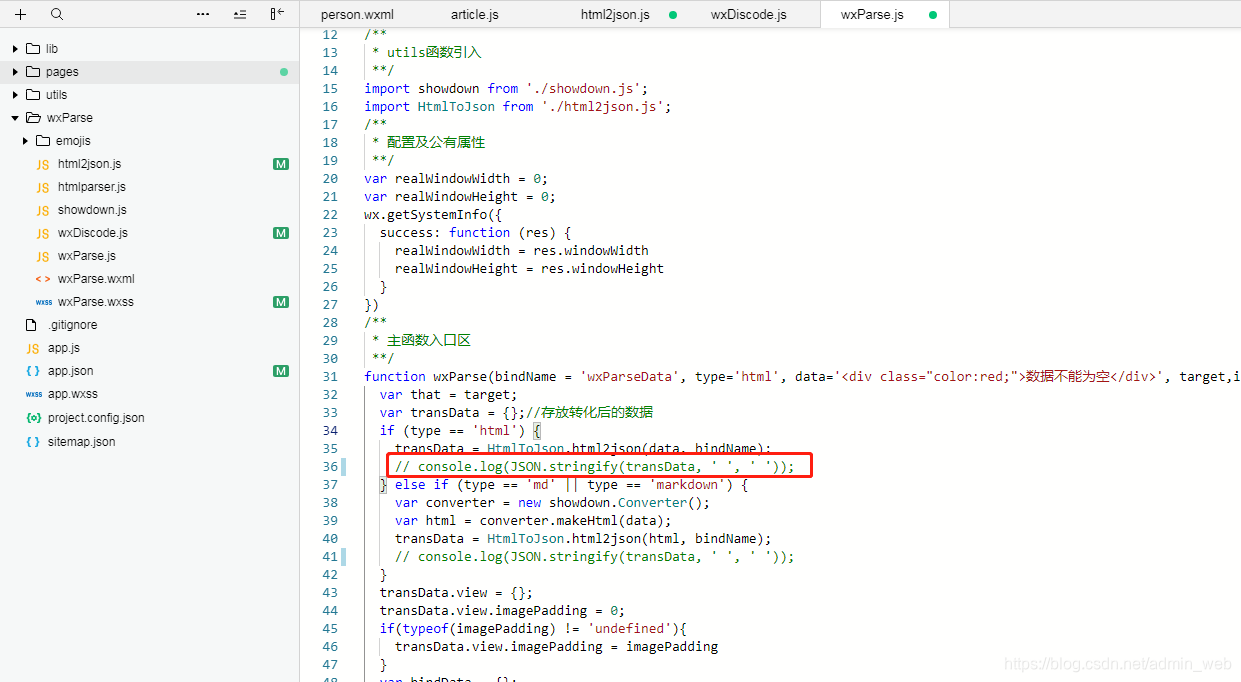The height and width of the screenshot is (682, 1241).
Task: Expand the emojis folder arrow
Action: click(x=25, y=140)
